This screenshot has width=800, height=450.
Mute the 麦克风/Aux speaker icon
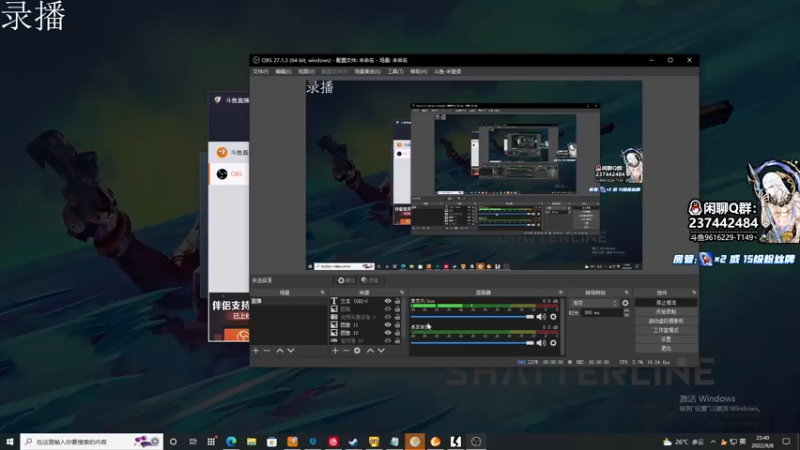[541, 317]
